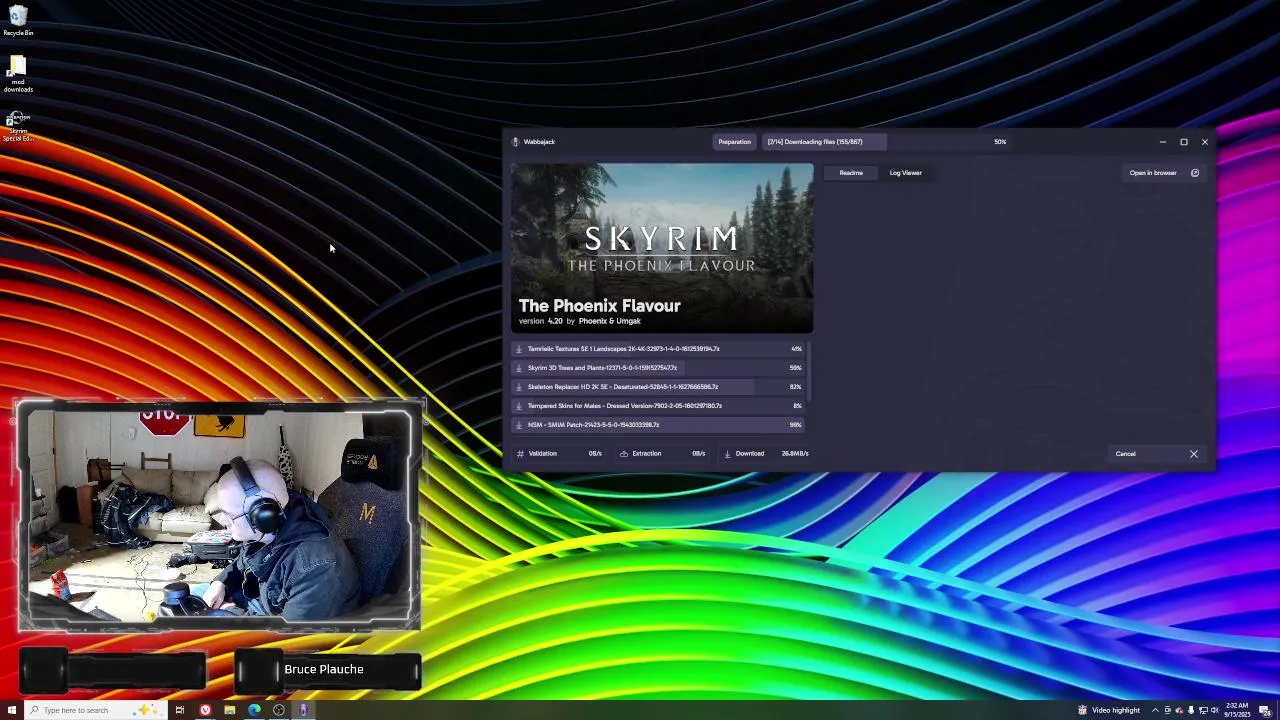Click the Validation hash icon

point(520,454)
